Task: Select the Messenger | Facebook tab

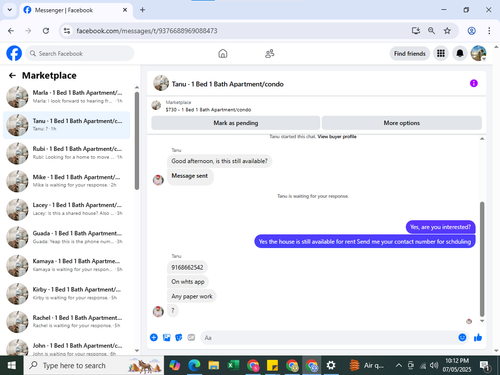Action: click(x=76, y=10)
